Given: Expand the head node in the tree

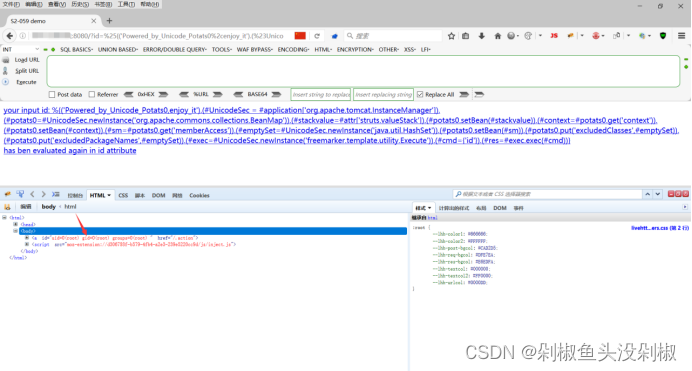Looking at the screenshot, I should tap(15, 224).
